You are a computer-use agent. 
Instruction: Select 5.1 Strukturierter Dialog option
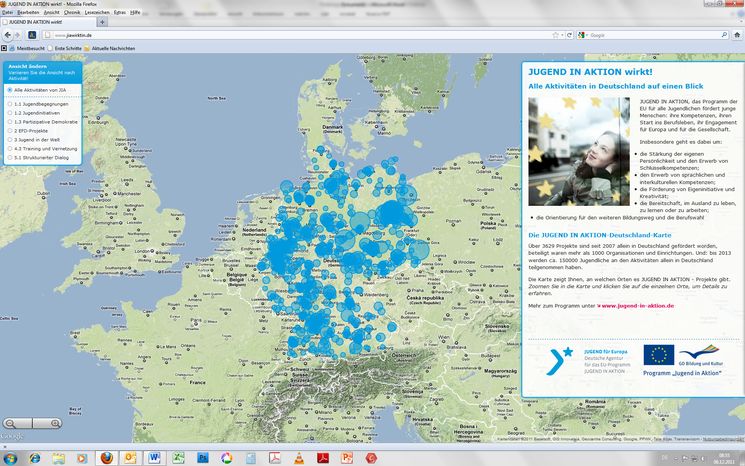pyautogui.click(x=10, y=157)
